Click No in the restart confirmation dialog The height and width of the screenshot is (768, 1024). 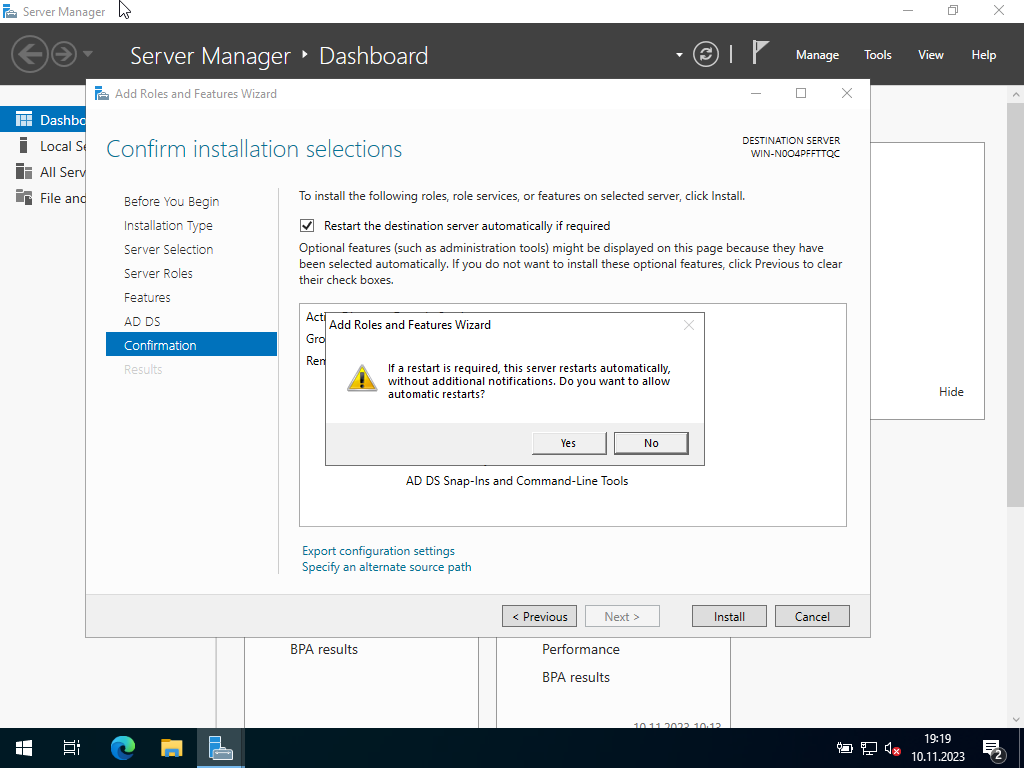click(x=651, y=443)
